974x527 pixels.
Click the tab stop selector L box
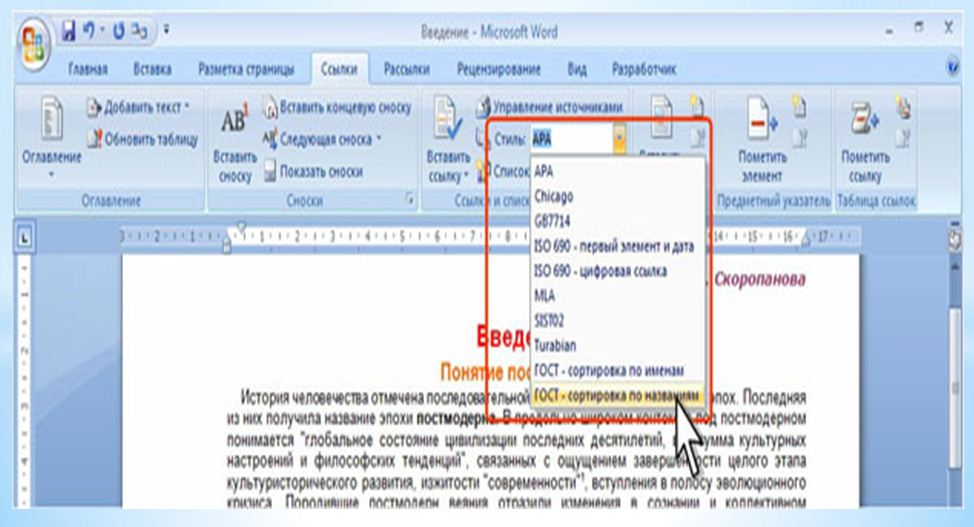[x=24, y=237]
